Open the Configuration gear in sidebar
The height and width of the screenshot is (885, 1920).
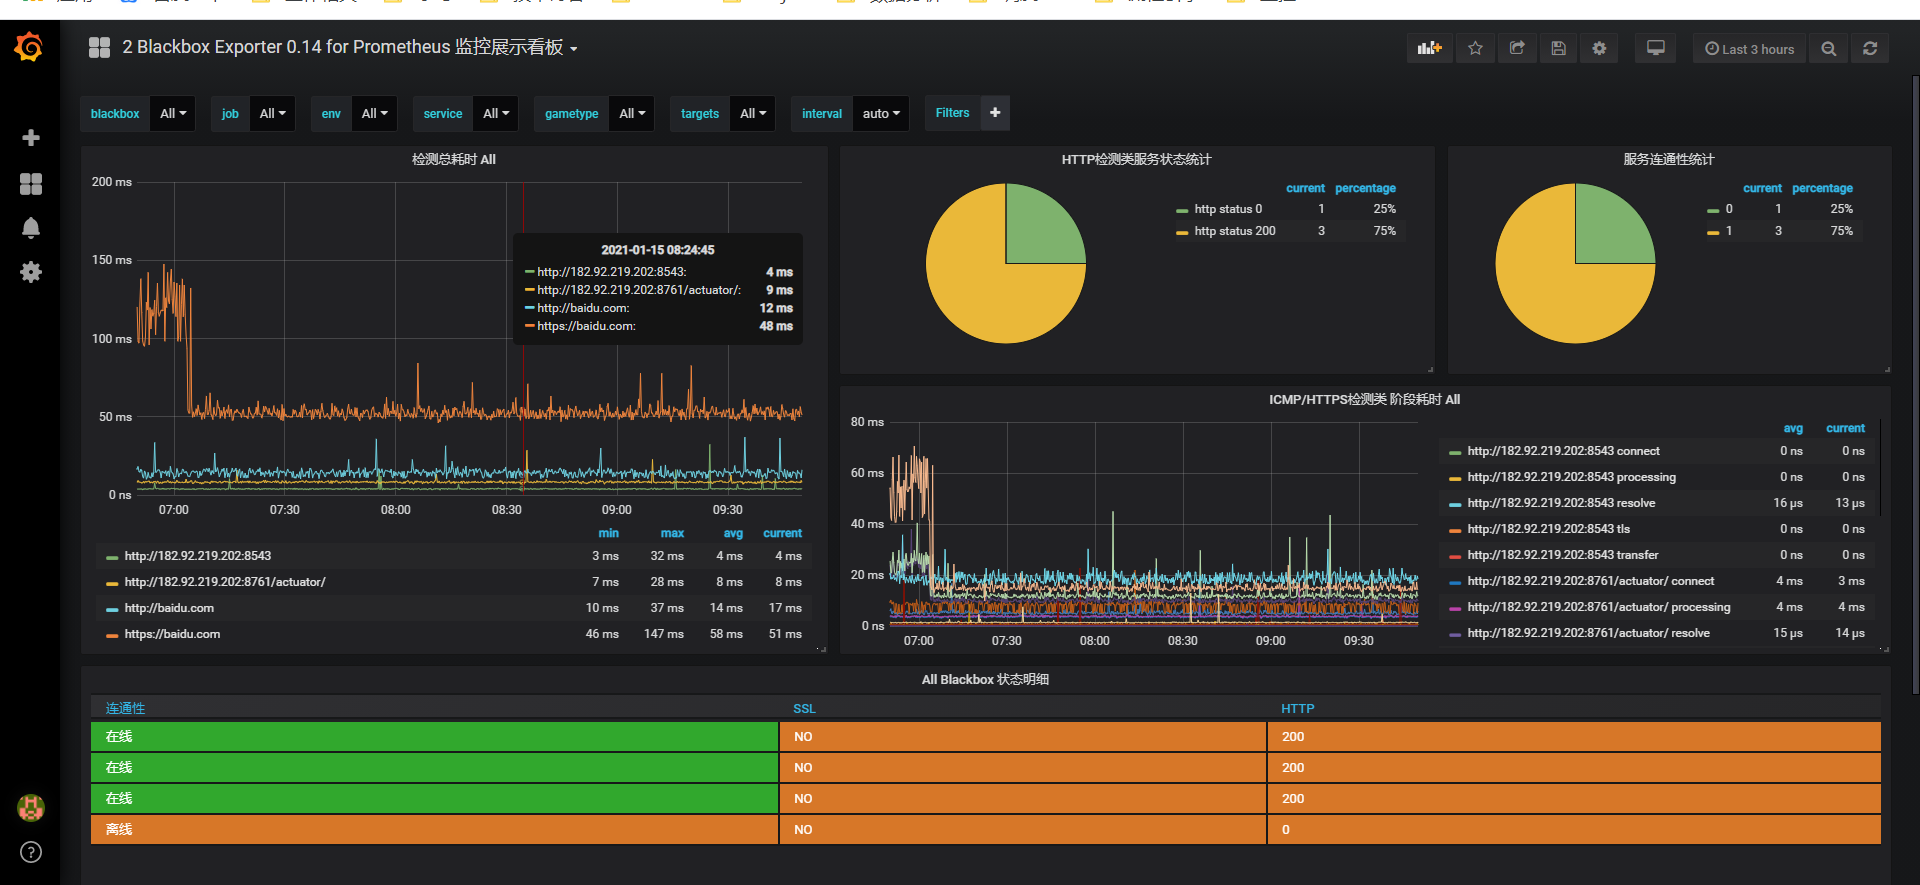31,272
